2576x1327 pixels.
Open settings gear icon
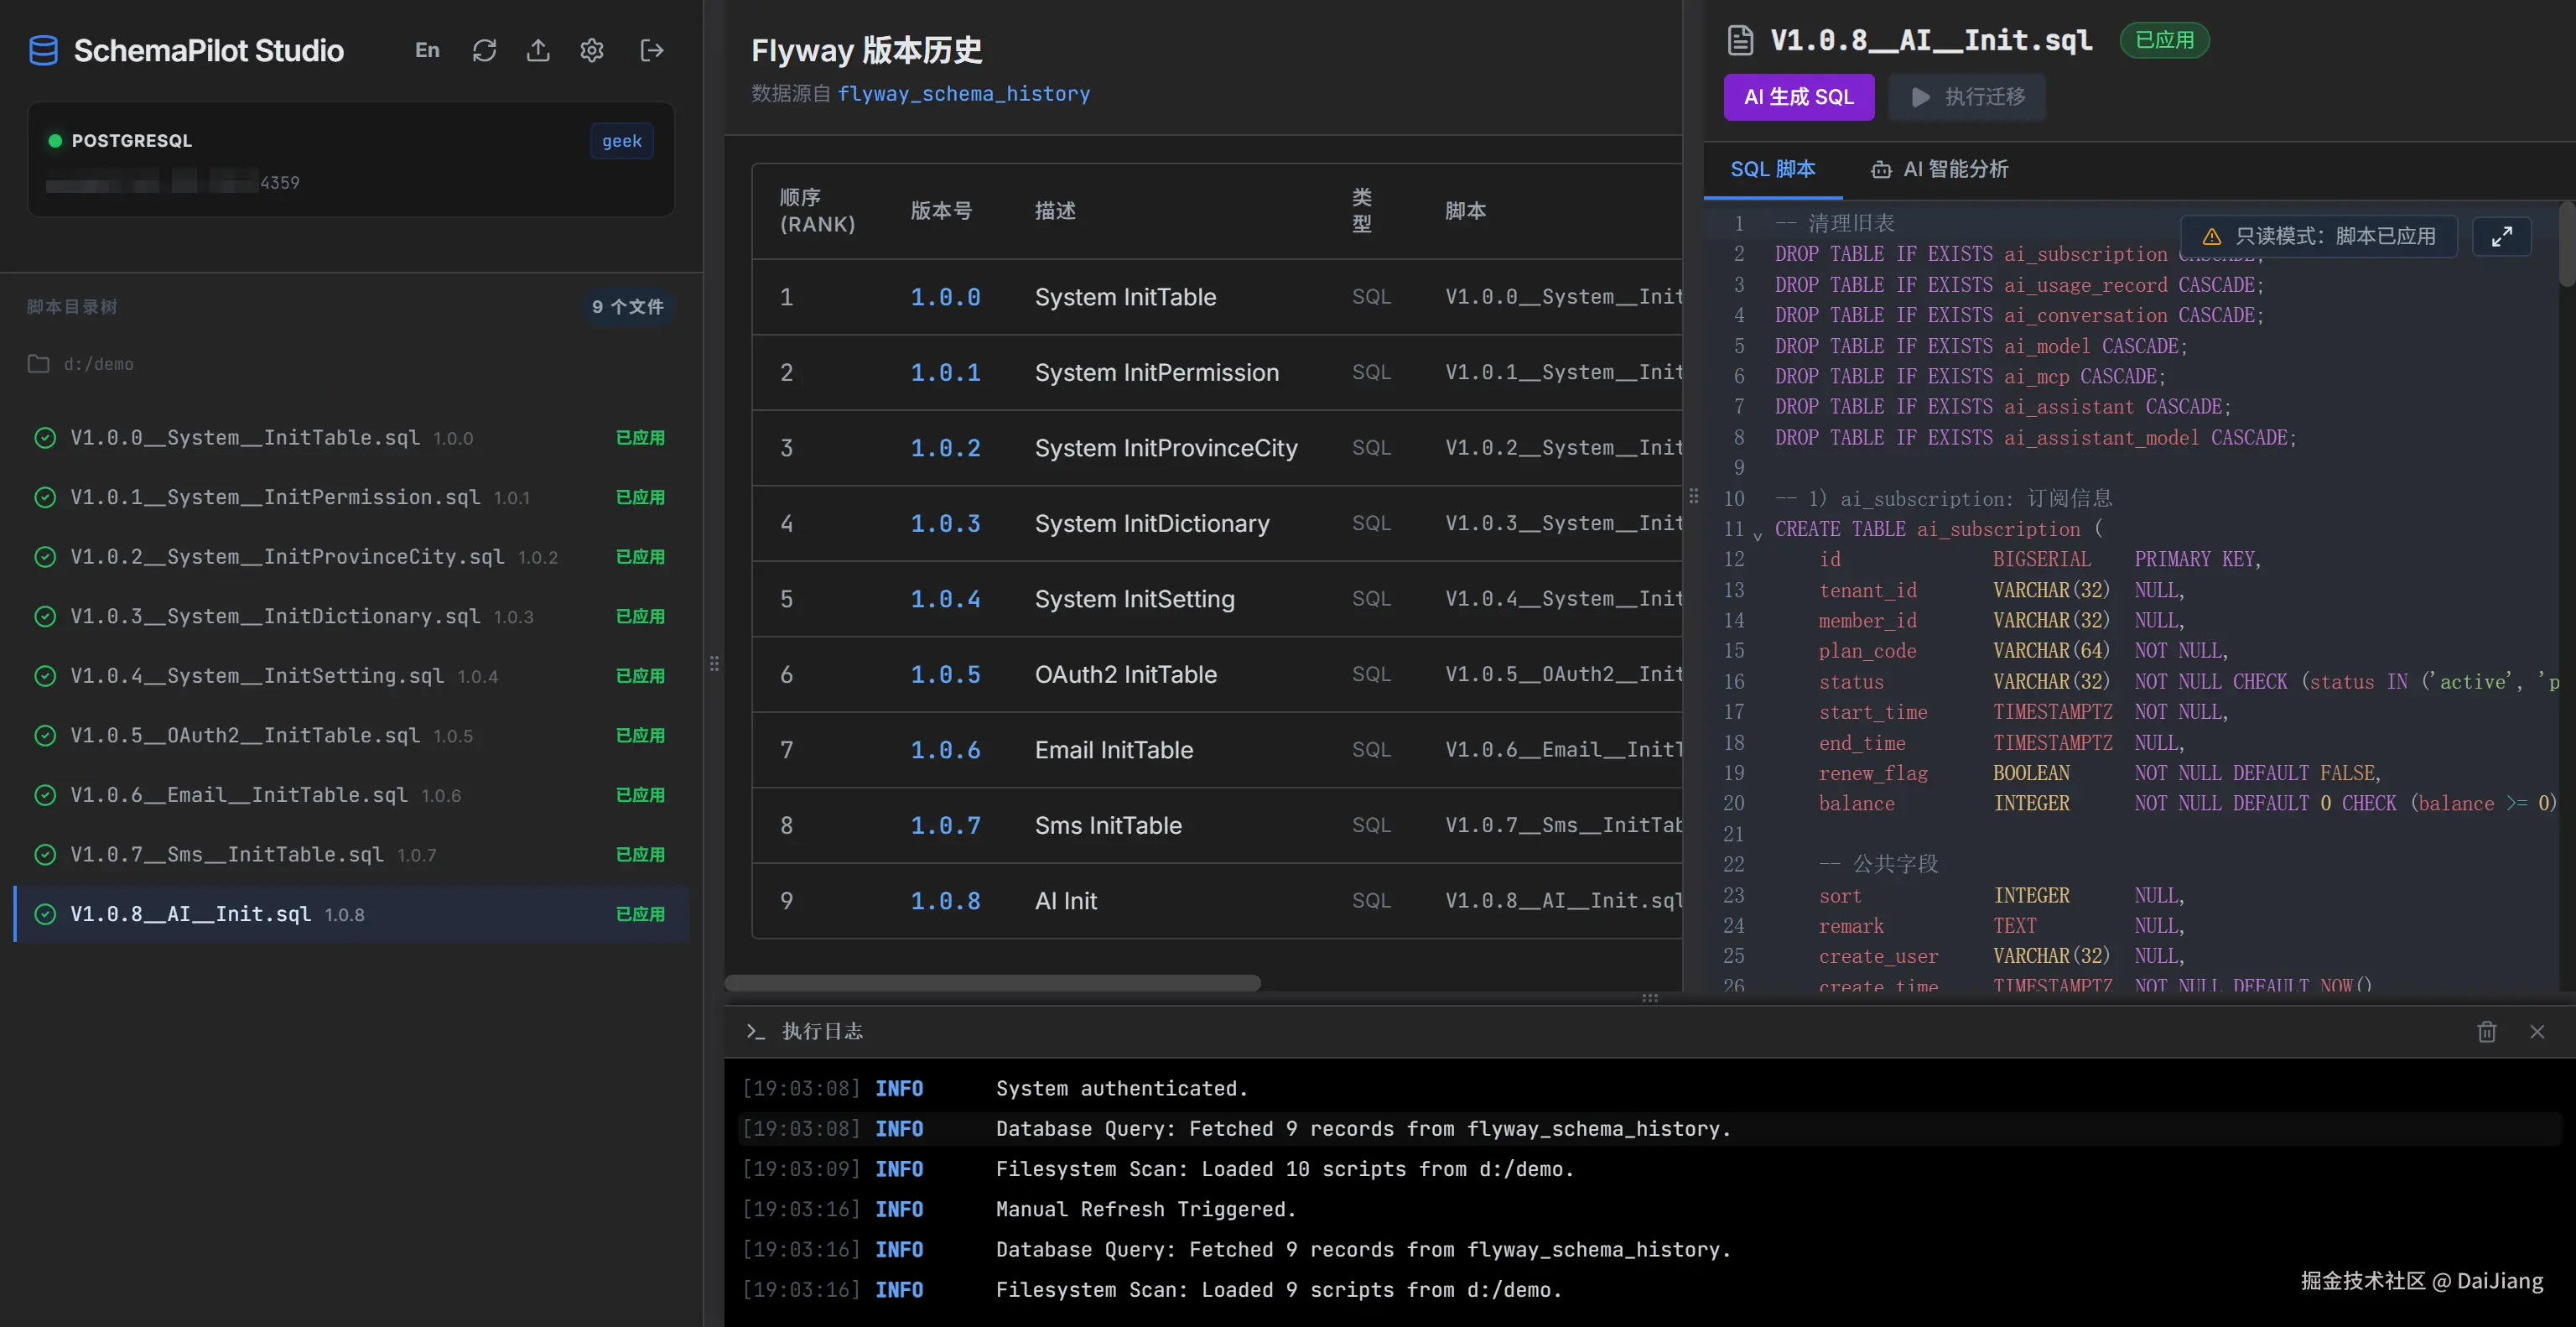coord(592,51)
